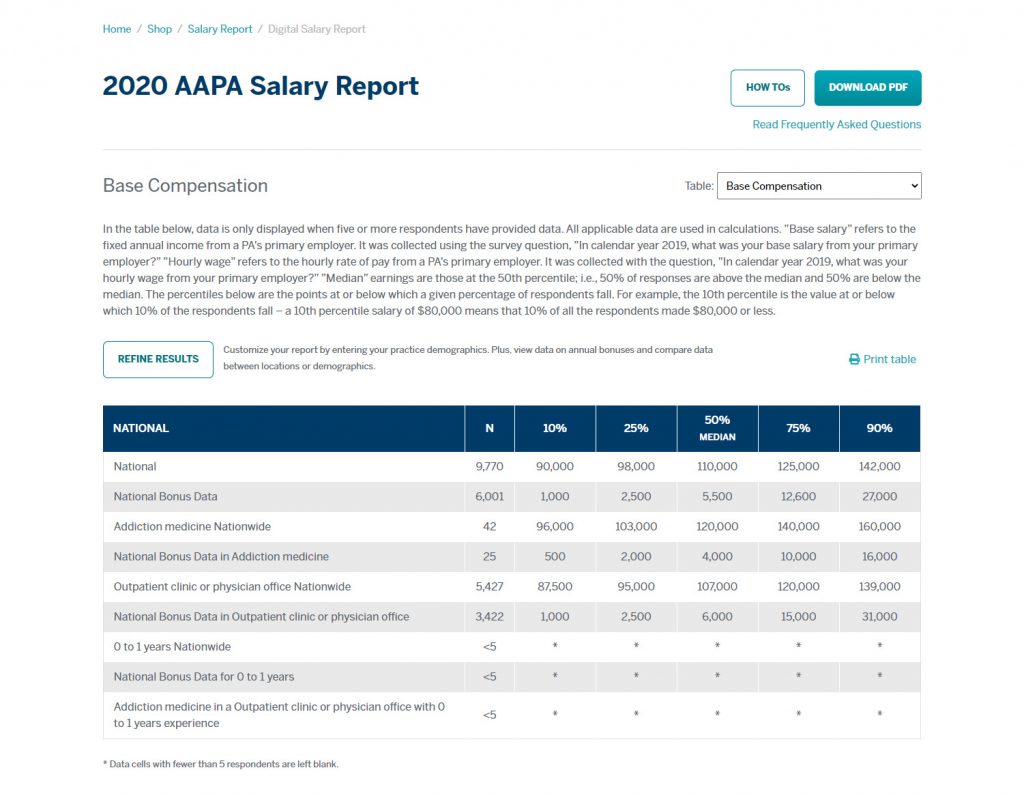
Task: Click the 2020 AAPA Salary Report title
Action: (x=261, y=87)
